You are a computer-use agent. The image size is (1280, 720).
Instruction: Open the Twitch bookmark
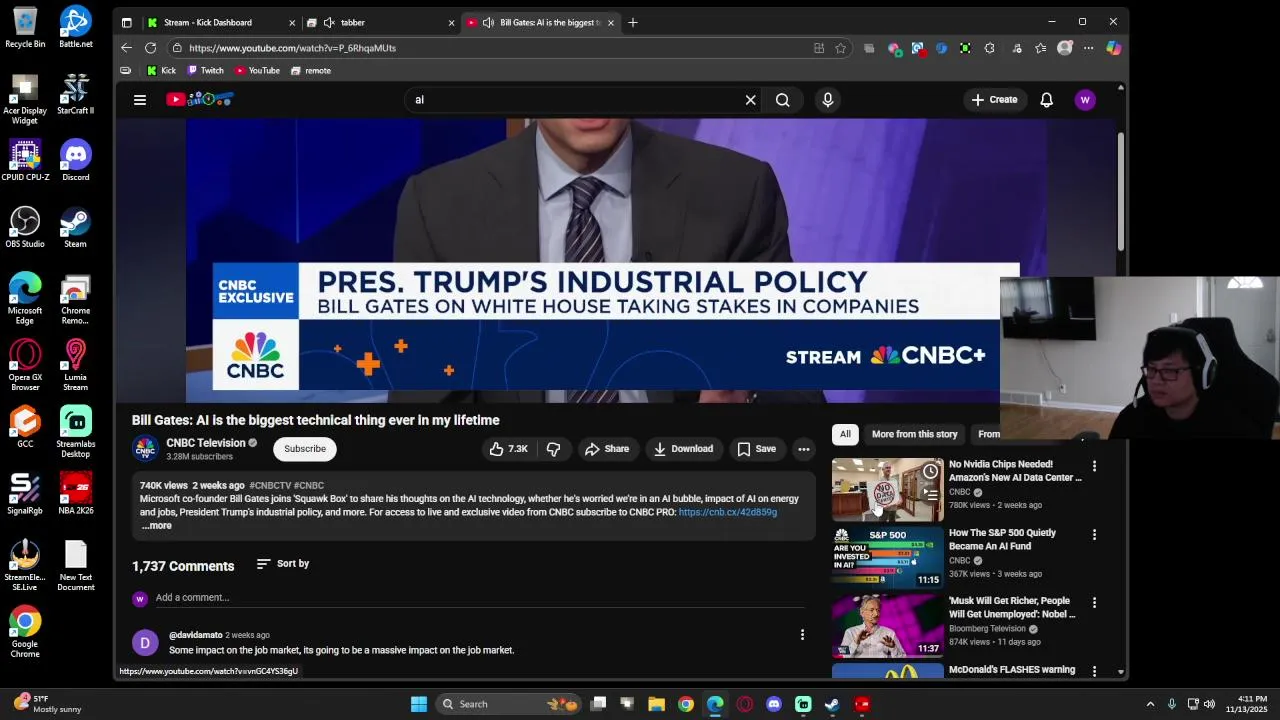206,71
